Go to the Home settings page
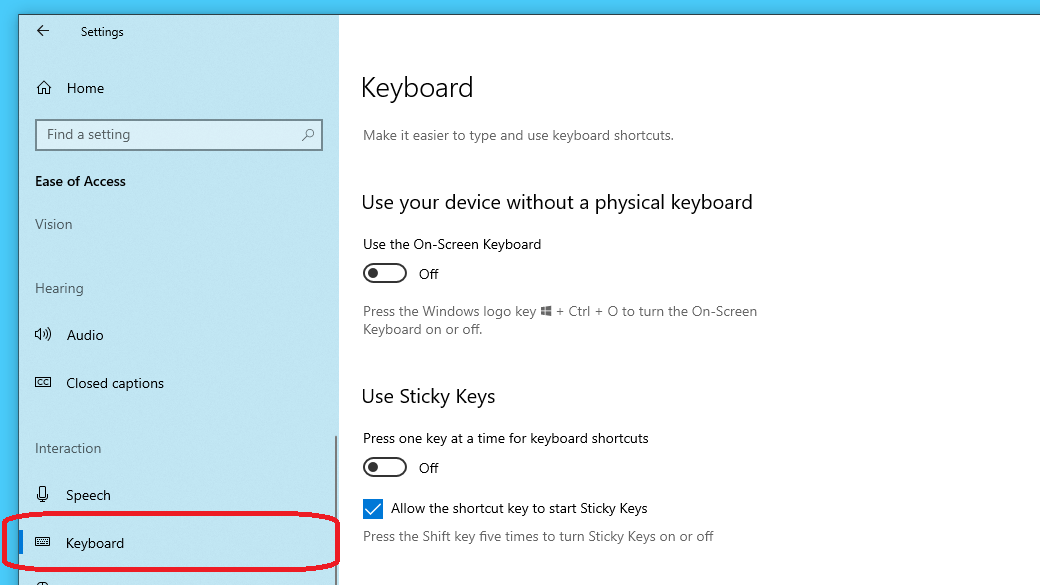The image size is (1040, 585). coord(85,88)
